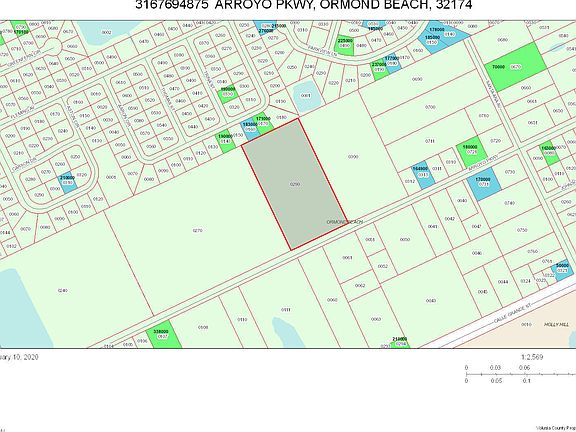
Task: Click the large parcel labeled 0270
Action: pos(197,231)
